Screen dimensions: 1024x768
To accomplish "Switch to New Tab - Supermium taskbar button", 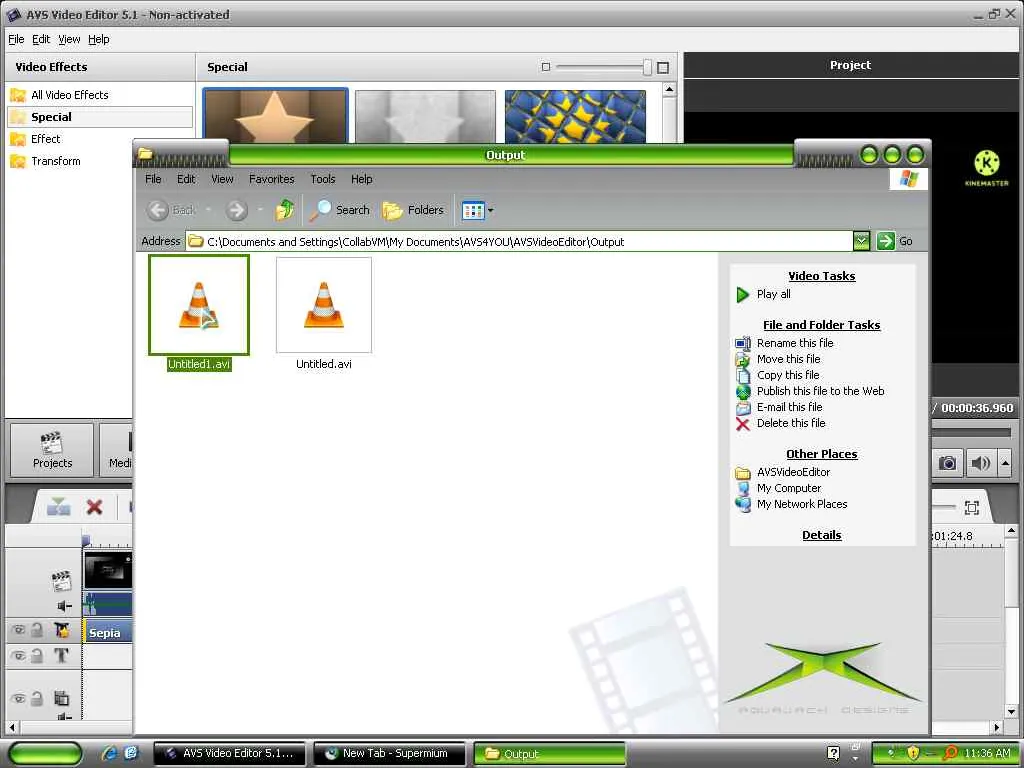I will pyautogui.click(x=390, y=753).
